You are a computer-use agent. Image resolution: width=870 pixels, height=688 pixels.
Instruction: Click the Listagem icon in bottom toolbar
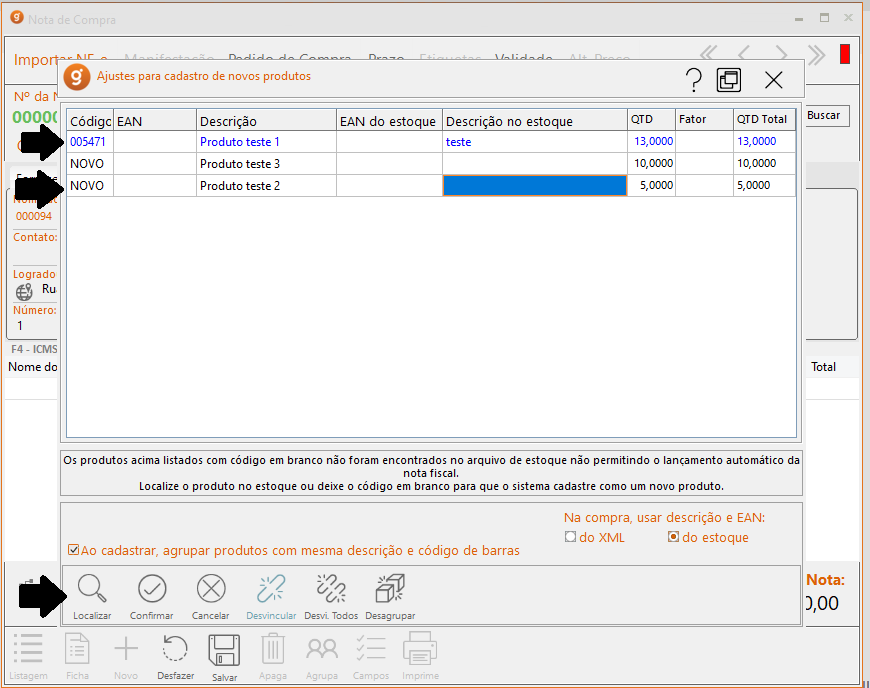click(28, 648)
